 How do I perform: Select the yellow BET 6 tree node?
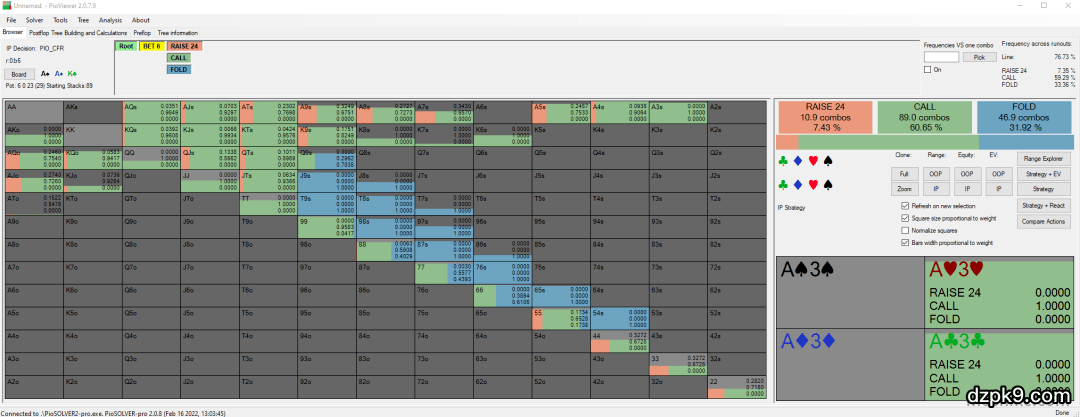point(152,46)
